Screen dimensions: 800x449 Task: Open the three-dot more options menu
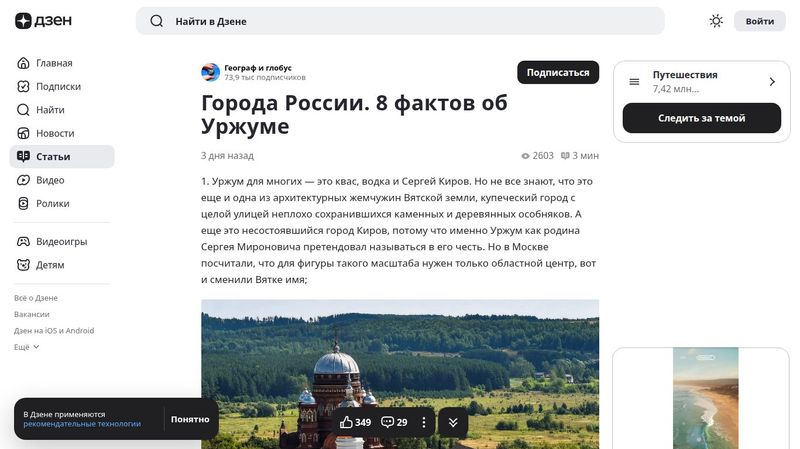pyautogui.click(x=423, y=422)
